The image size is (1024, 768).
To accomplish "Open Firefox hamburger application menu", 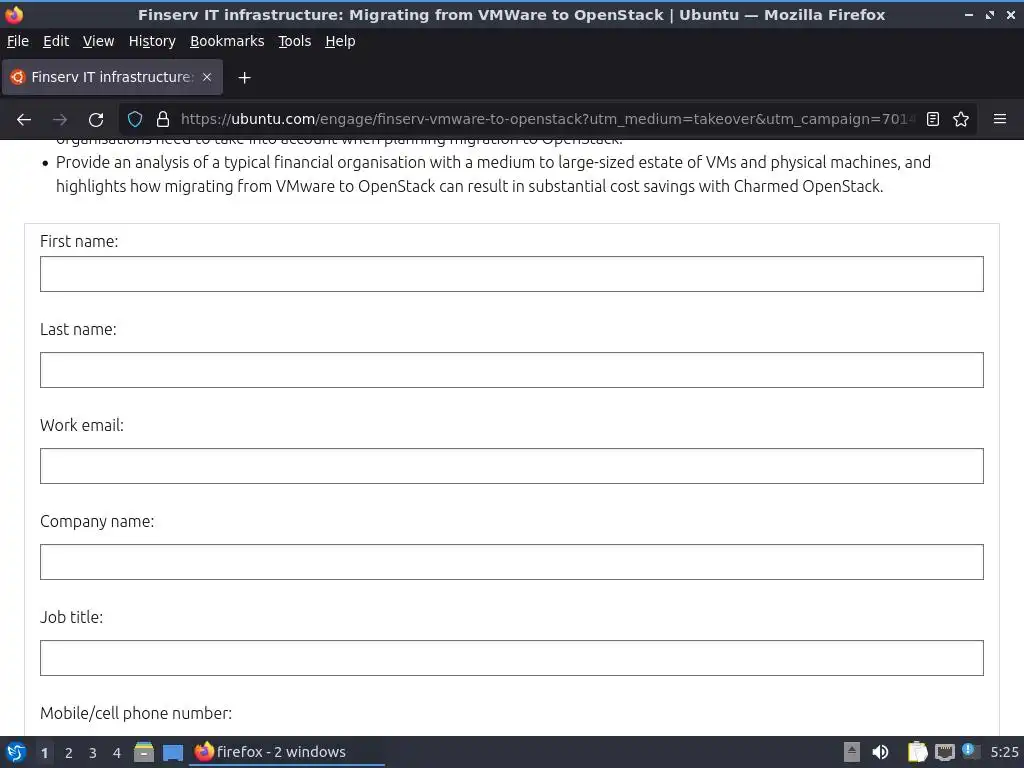I will [1000, 119].
